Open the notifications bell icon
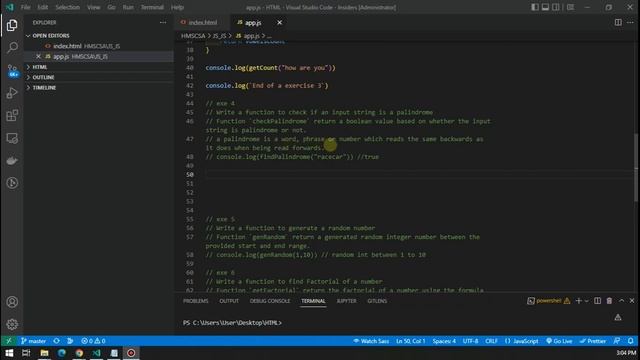This screenshot has width=640, height=360. (x=631, y=341)
